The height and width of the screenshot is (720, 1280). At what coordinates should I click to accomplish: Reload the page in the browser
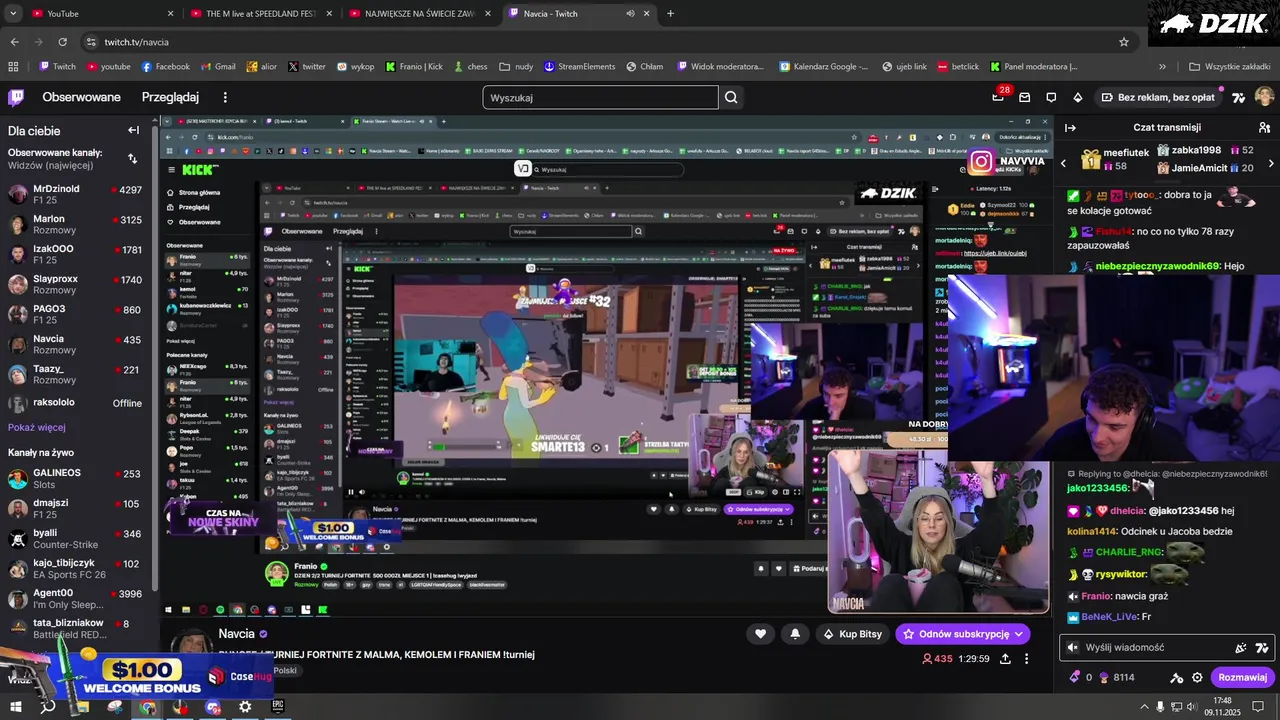(x=62, y=42)
